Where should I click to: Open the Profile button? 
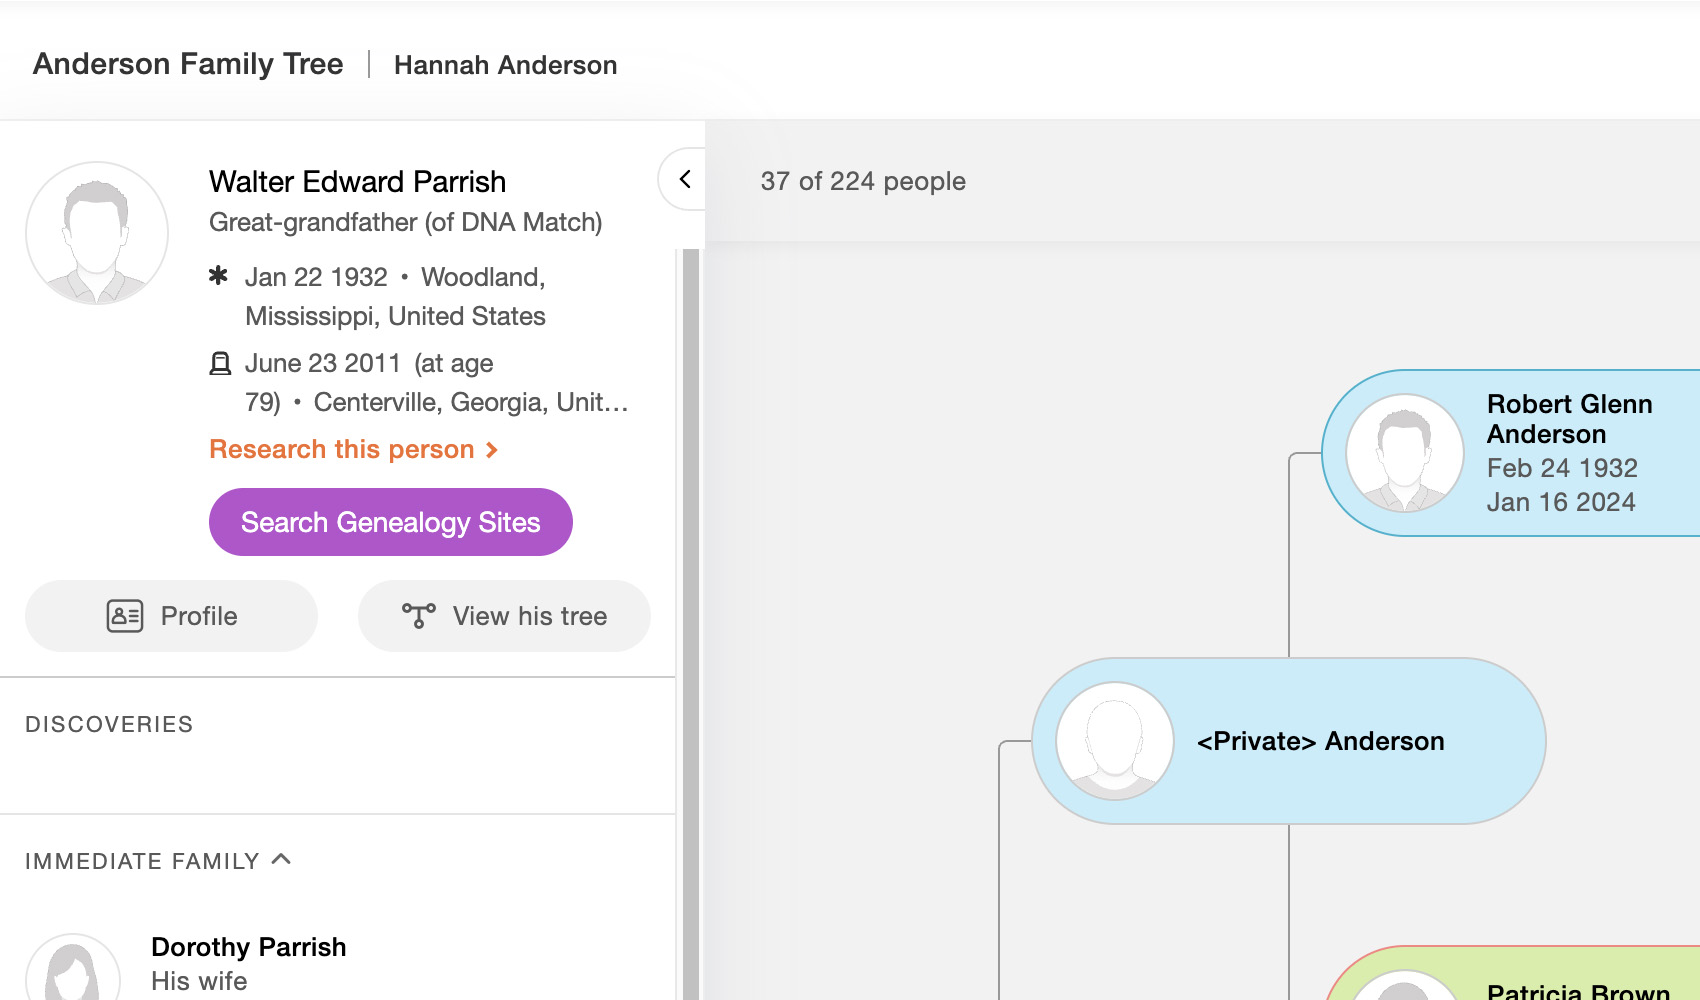coord(172,616)
